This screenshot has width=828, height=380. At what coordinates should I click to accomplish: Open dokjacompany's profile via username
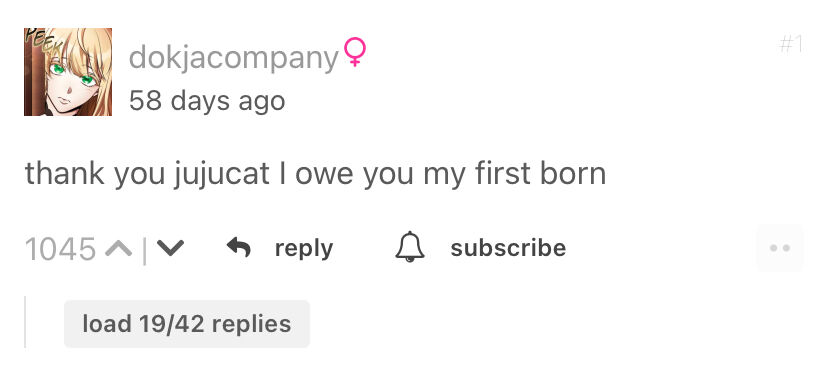[233, 58]
